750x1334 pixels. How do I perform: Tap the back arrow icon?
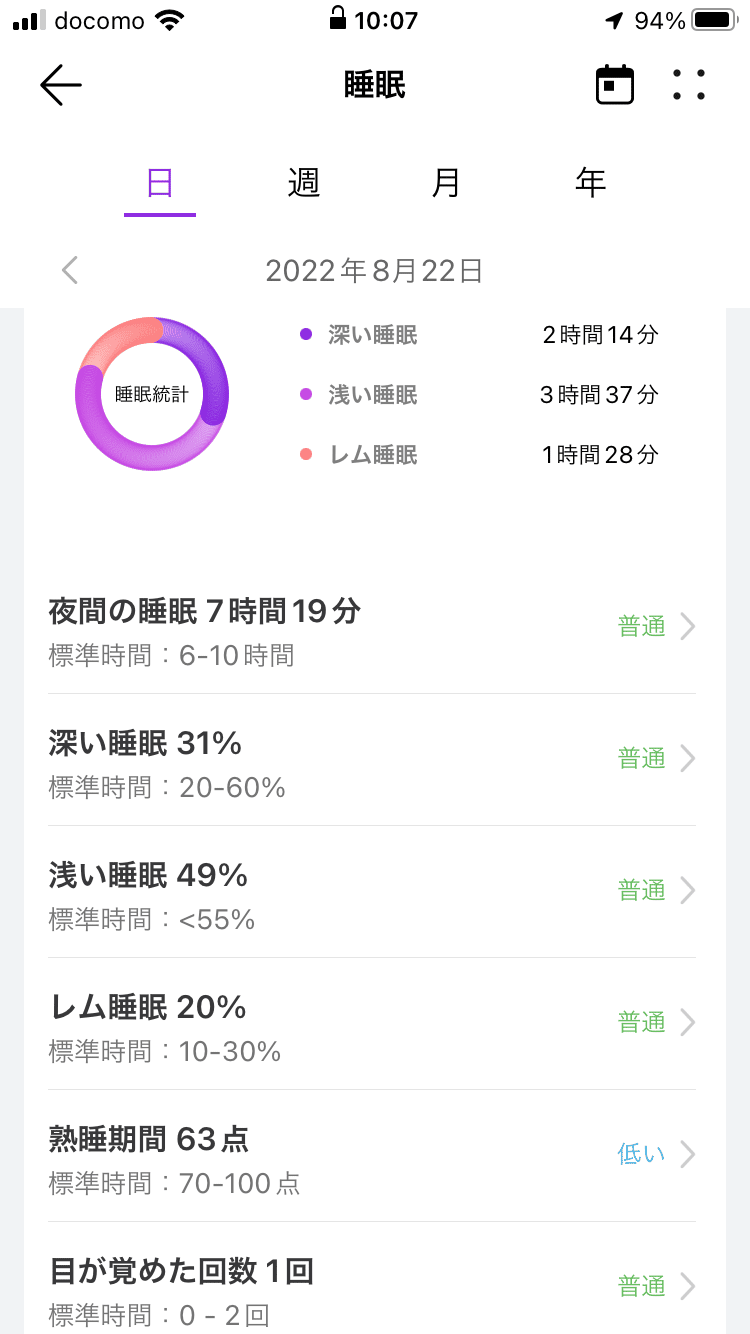60,86
